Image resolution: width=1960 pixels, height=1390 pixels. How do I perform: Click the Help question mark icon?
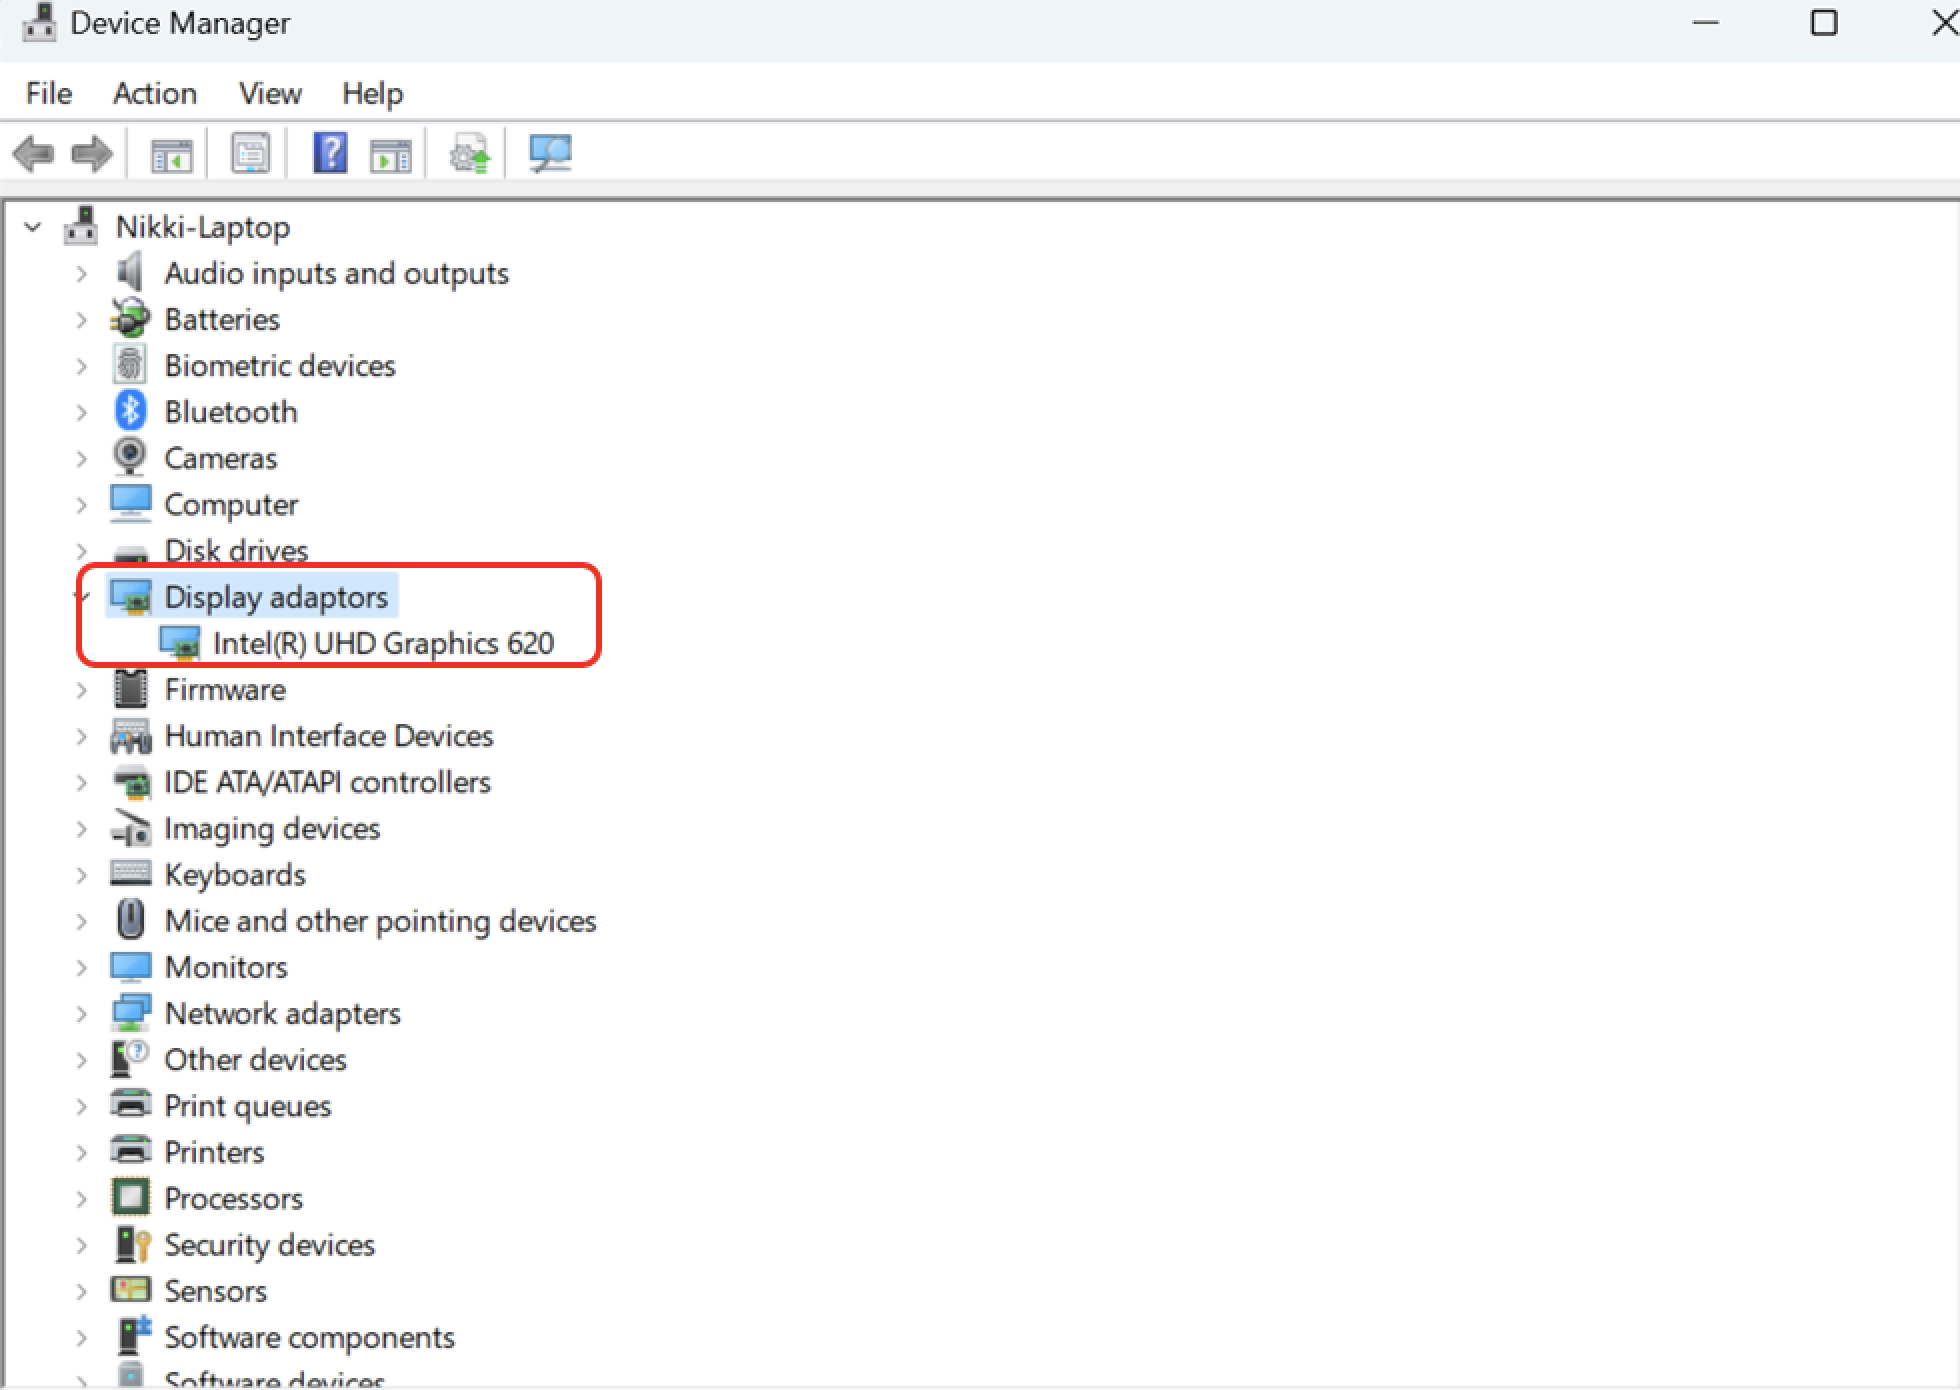(331, 153)
